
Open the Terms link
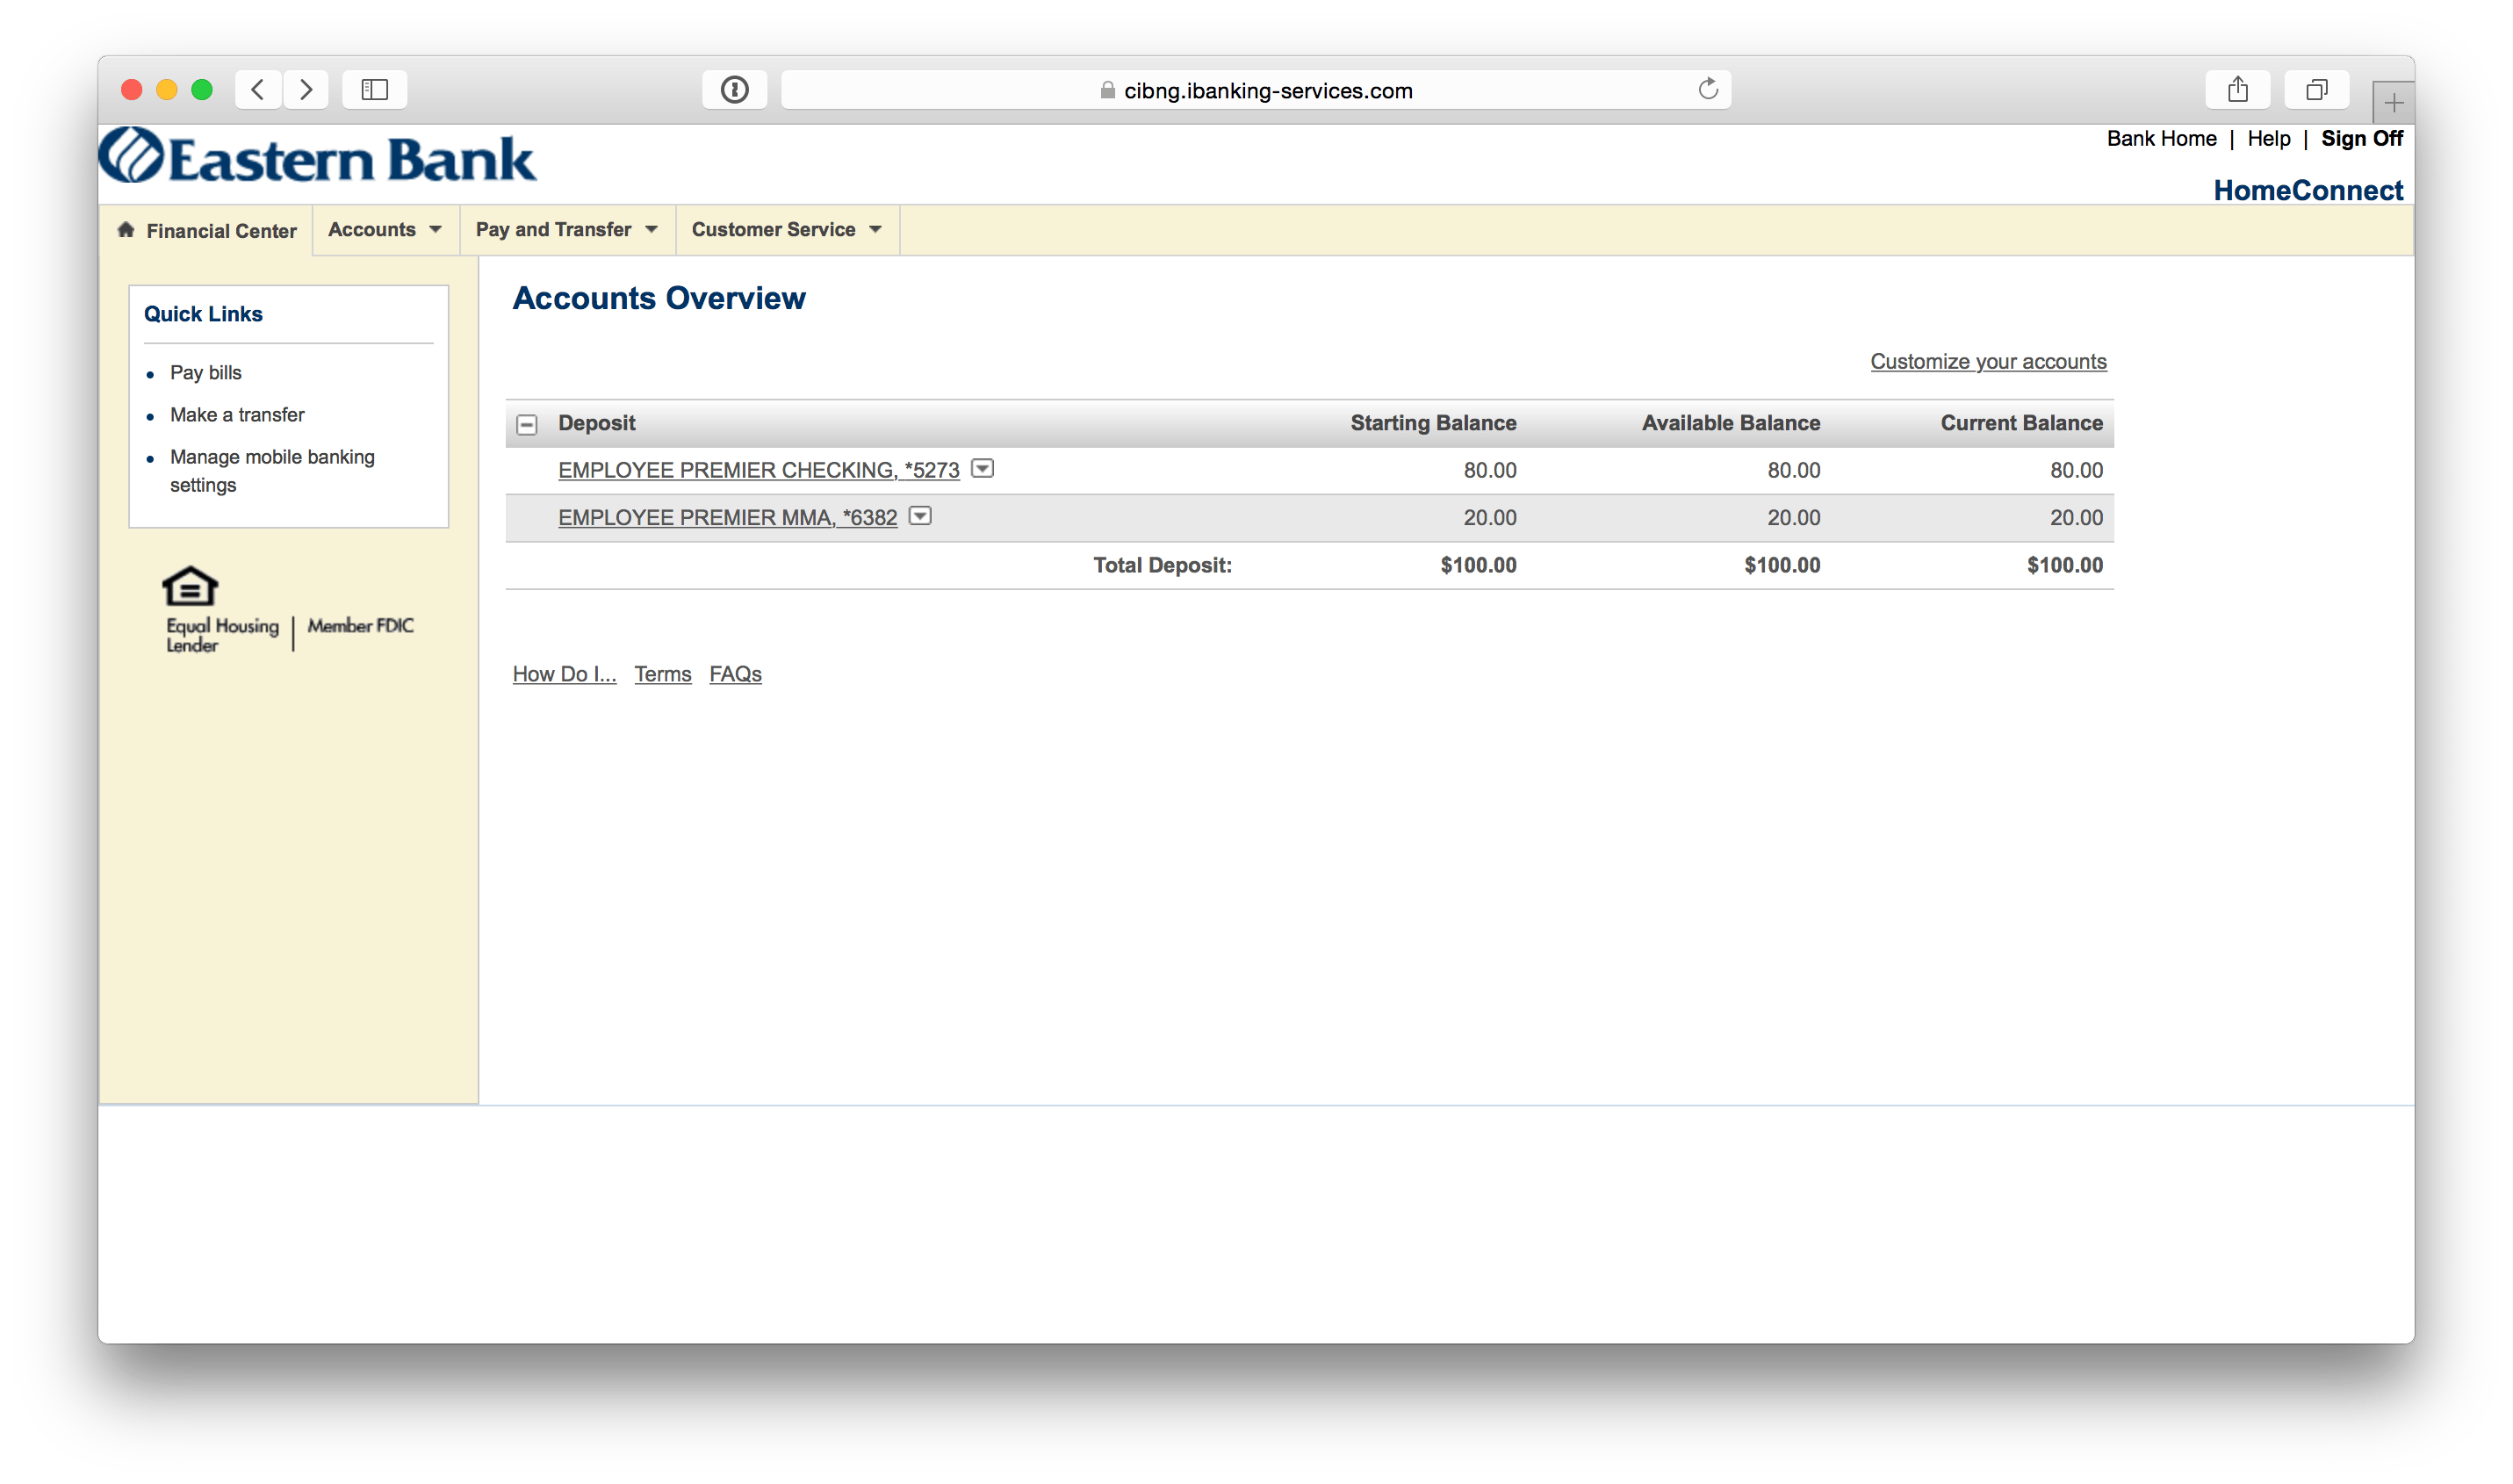[663, 674]
